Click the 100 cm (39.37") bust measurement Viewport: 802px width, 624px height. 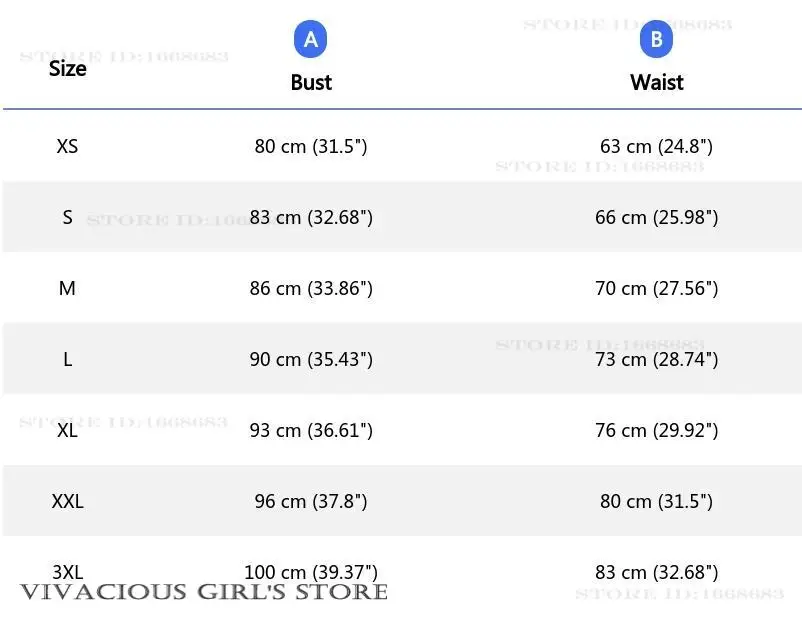coord(311,572)
